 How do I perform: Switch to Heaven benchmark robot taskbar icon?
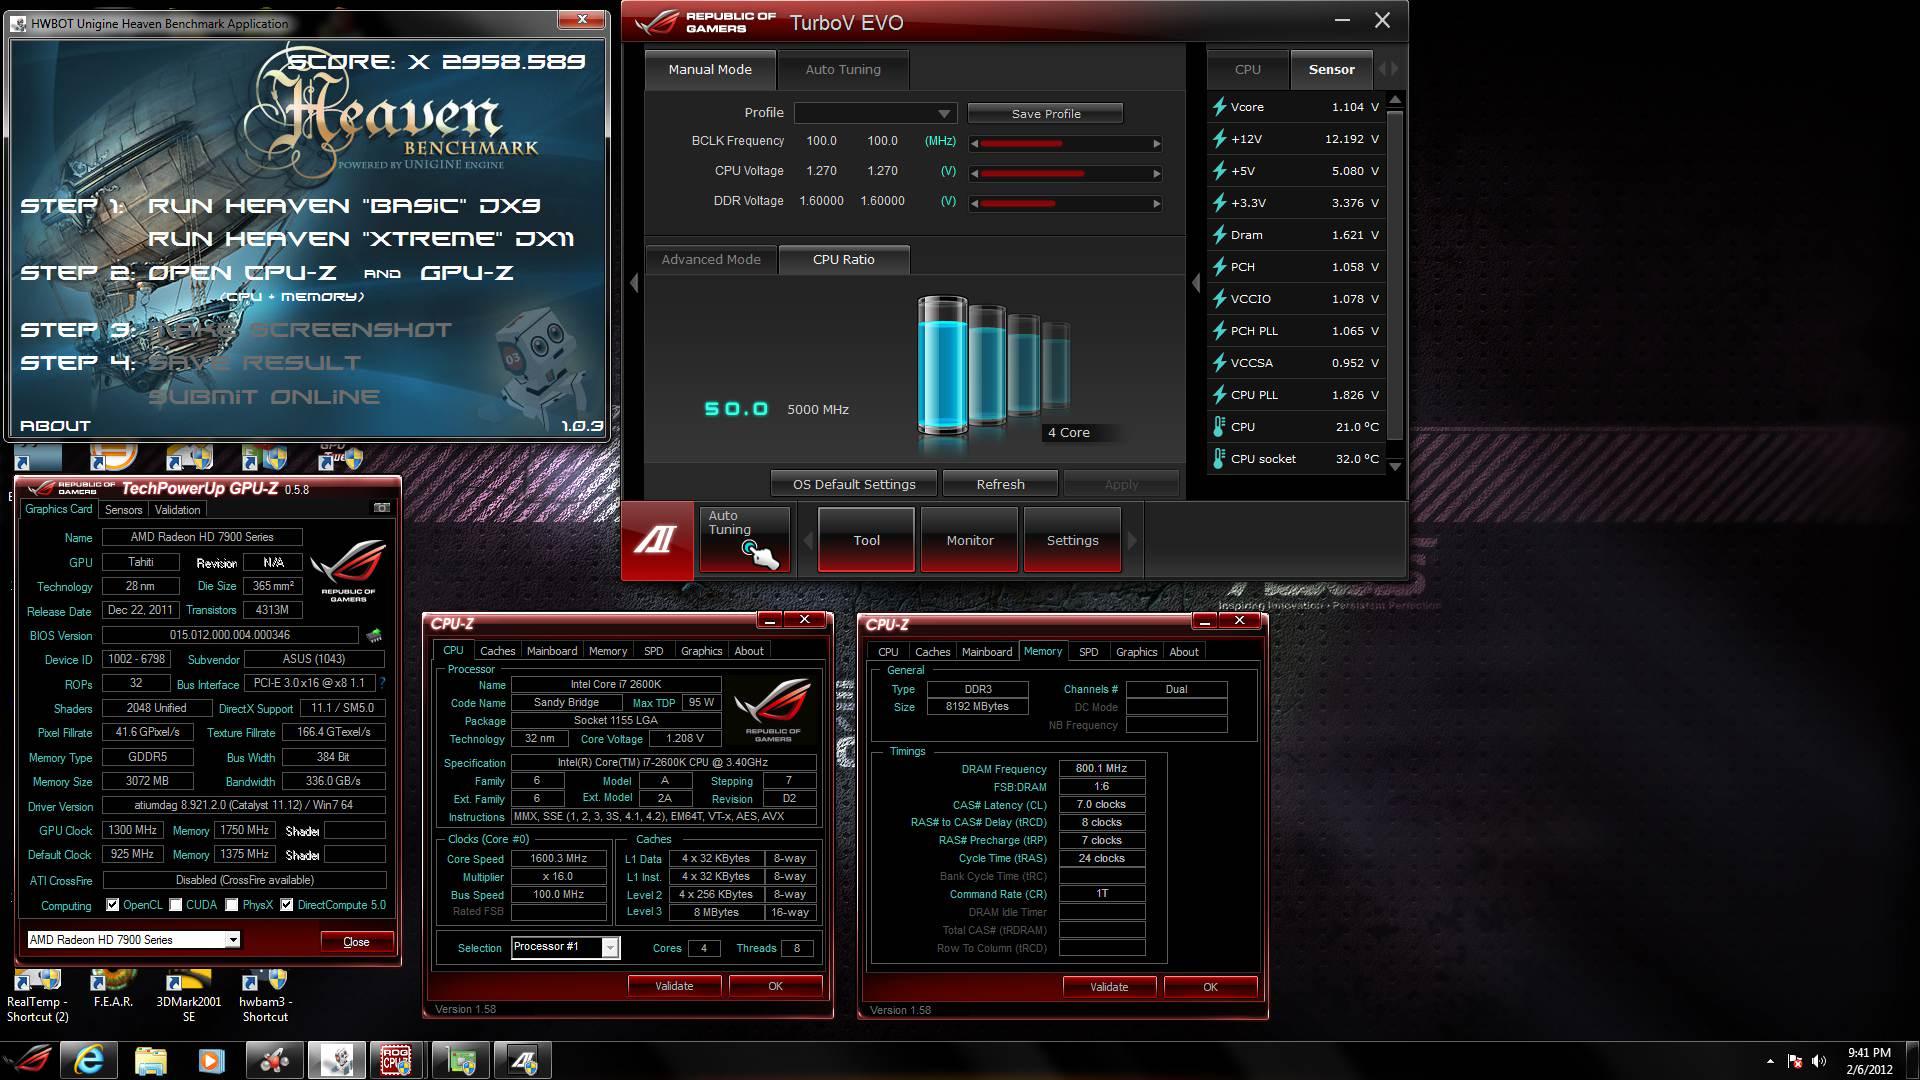tap(336, 1060)
